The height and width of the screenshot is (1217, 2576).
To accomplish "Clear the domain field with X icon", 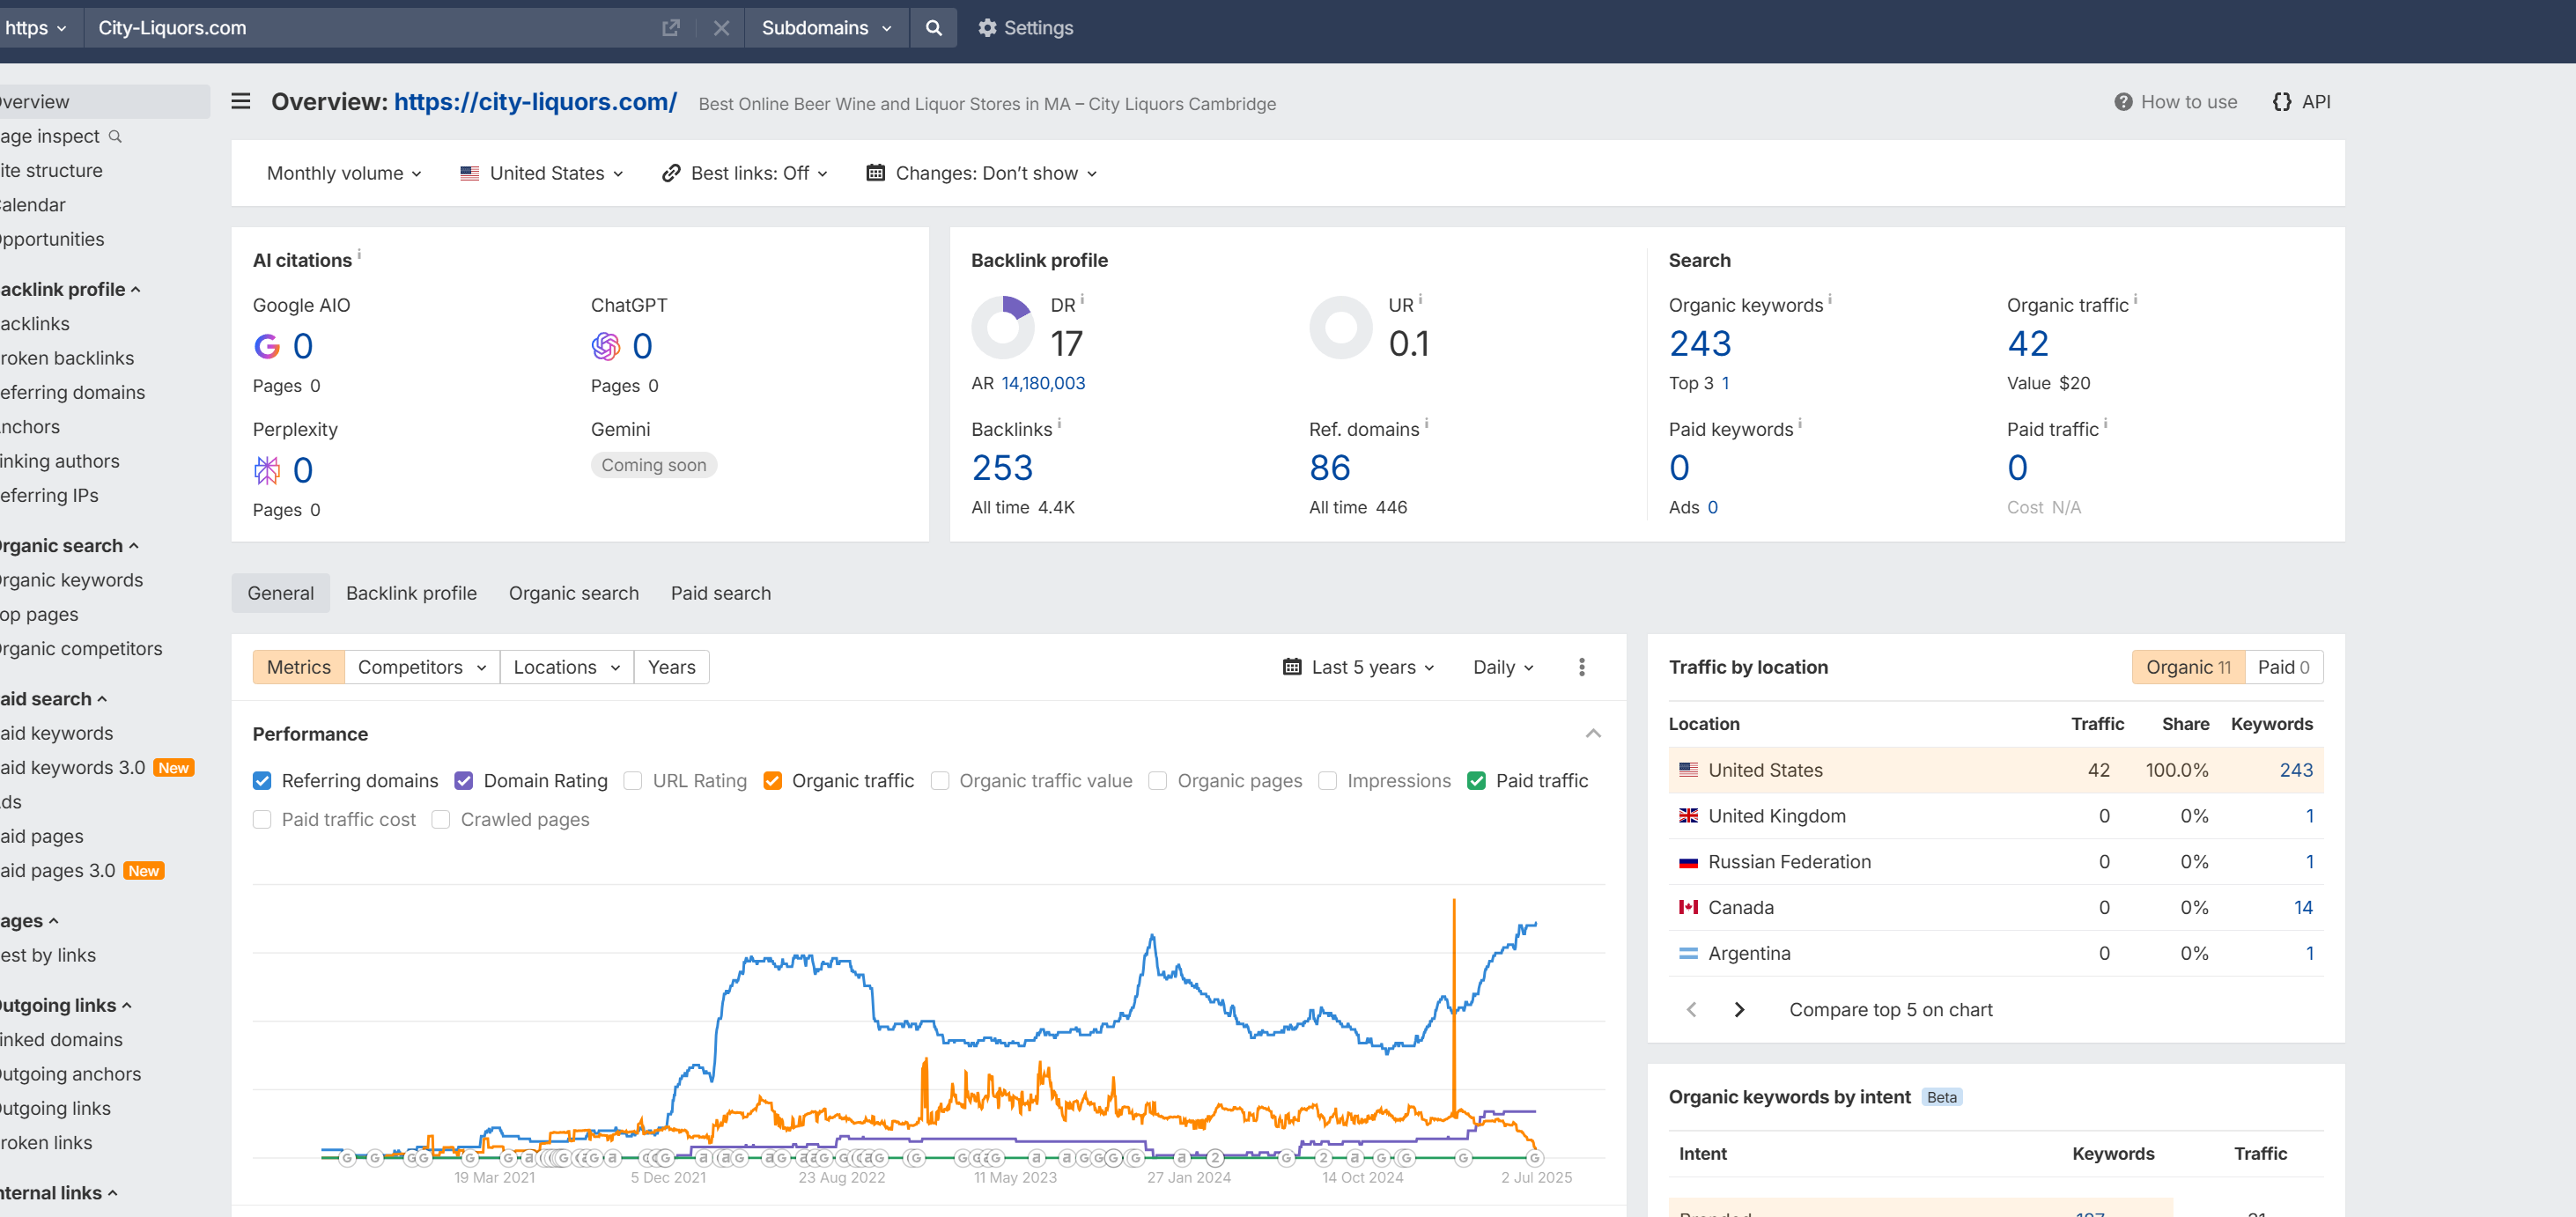I will [x=721, y=28].
